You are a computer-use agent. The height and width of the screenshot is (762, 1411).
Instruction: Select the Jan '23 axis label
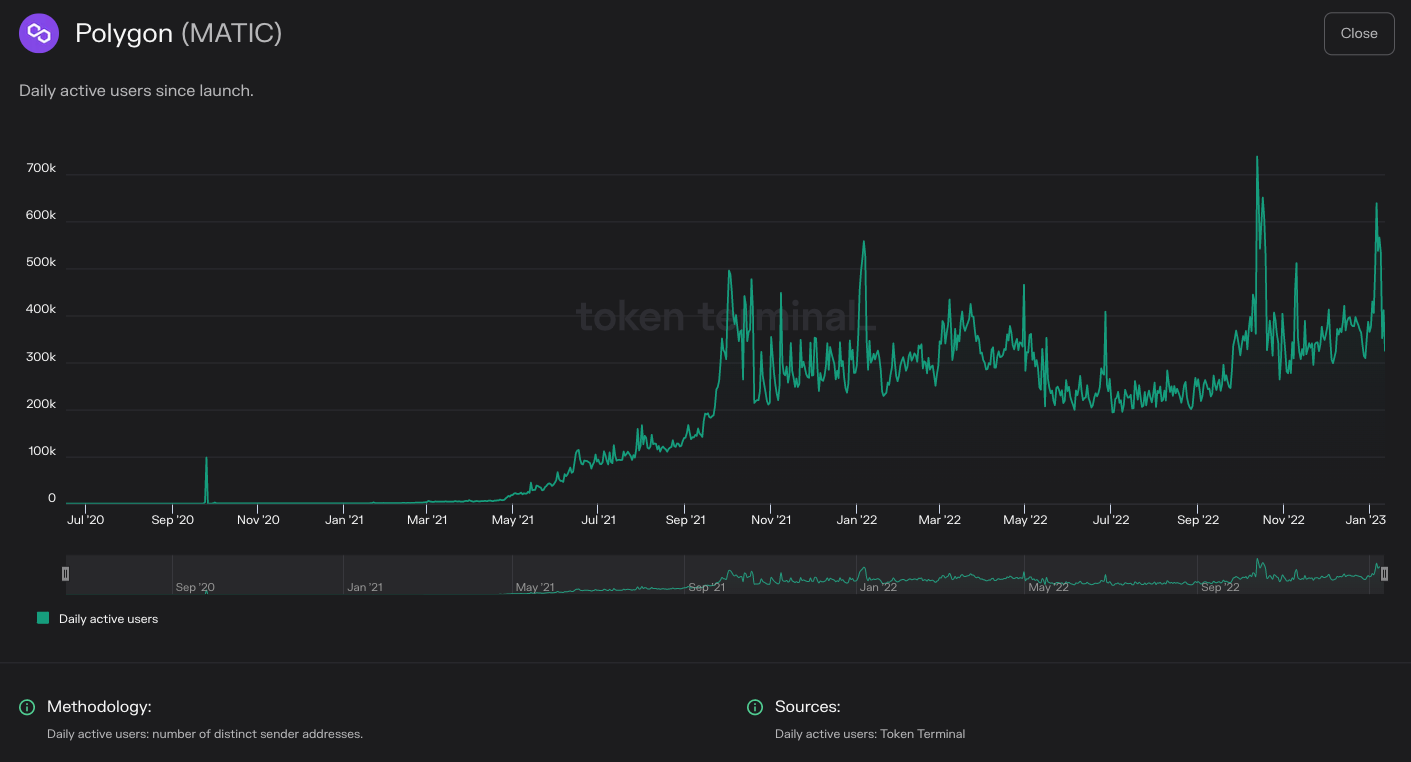click(x=1368, y=519)
